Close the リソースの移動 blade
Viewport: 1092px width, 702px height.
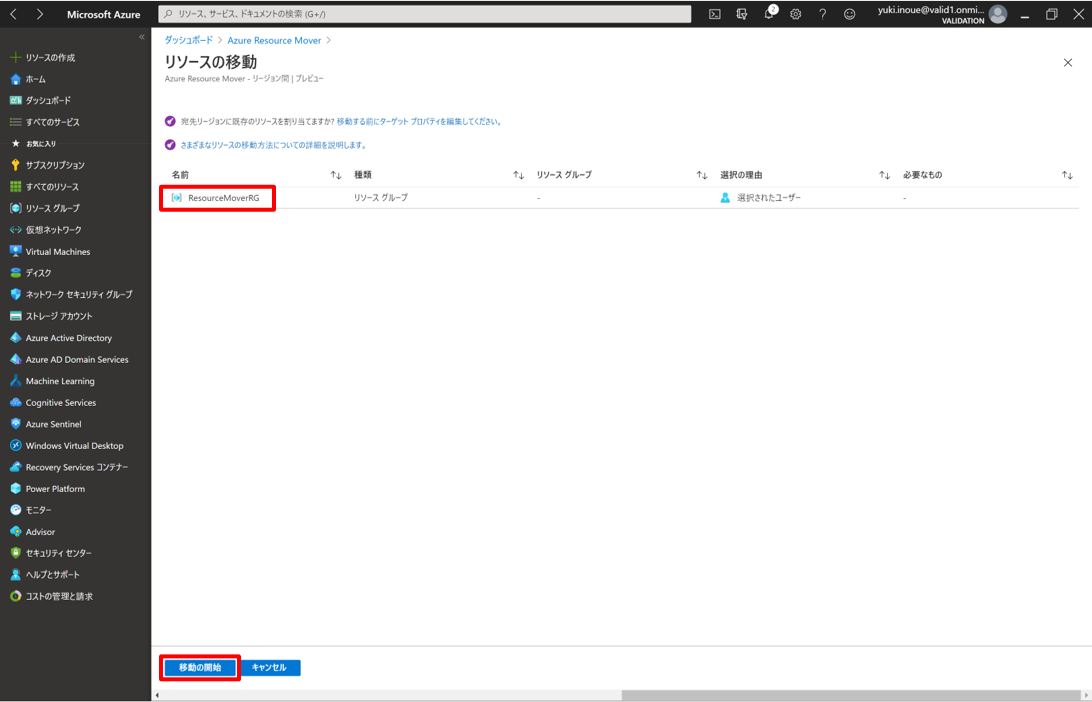pyautogui.click(x=1068, y=63)
